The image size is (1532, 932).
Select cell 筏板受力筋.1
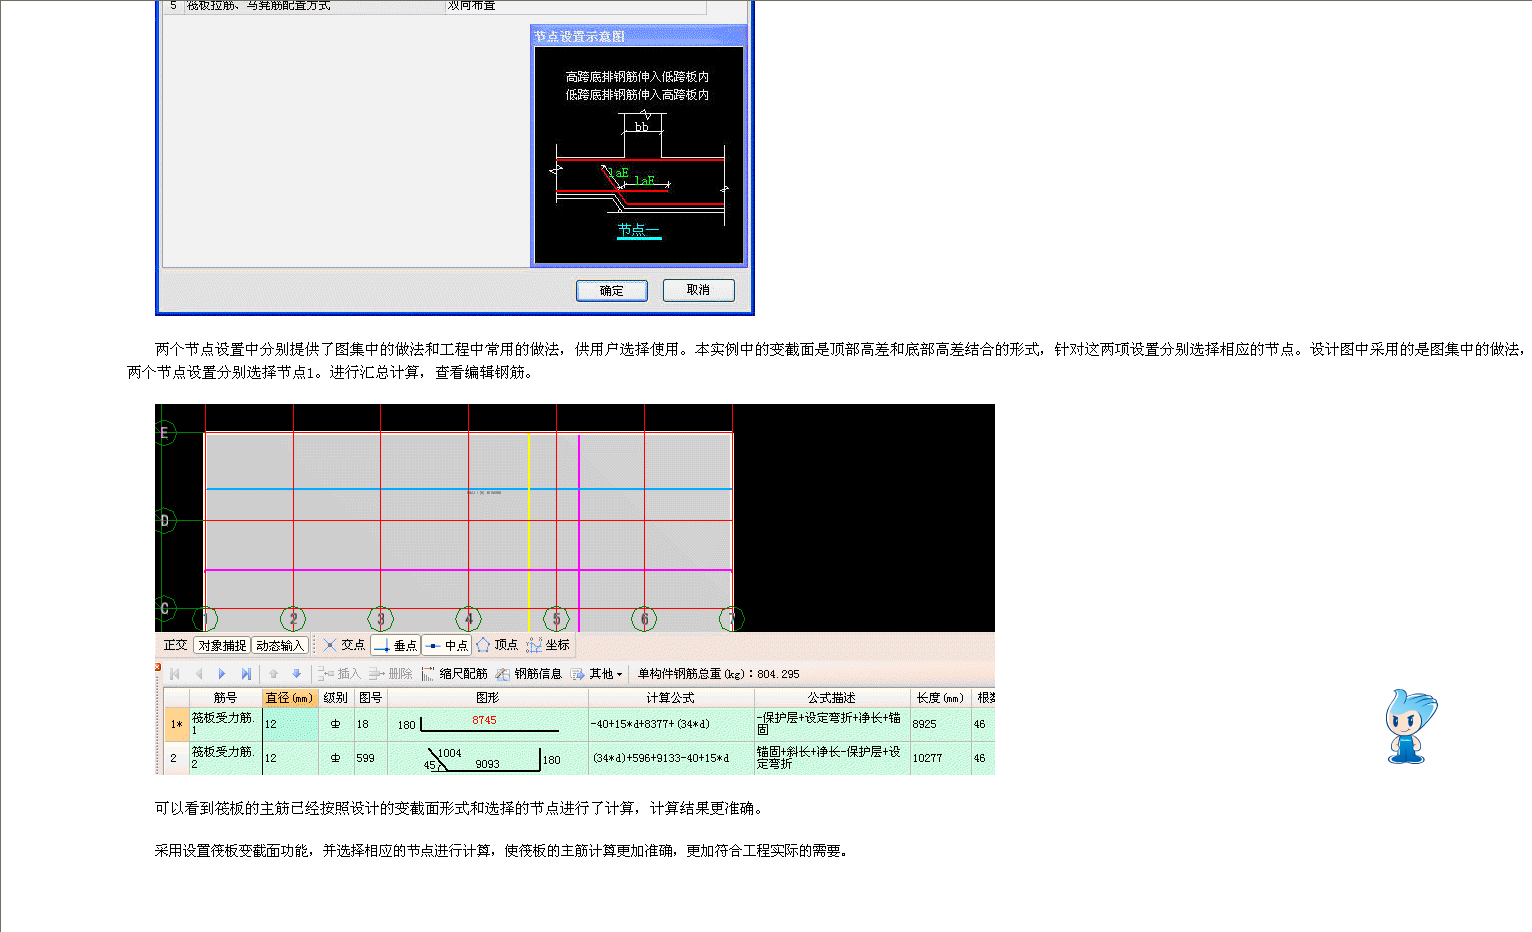click(225, 724)
